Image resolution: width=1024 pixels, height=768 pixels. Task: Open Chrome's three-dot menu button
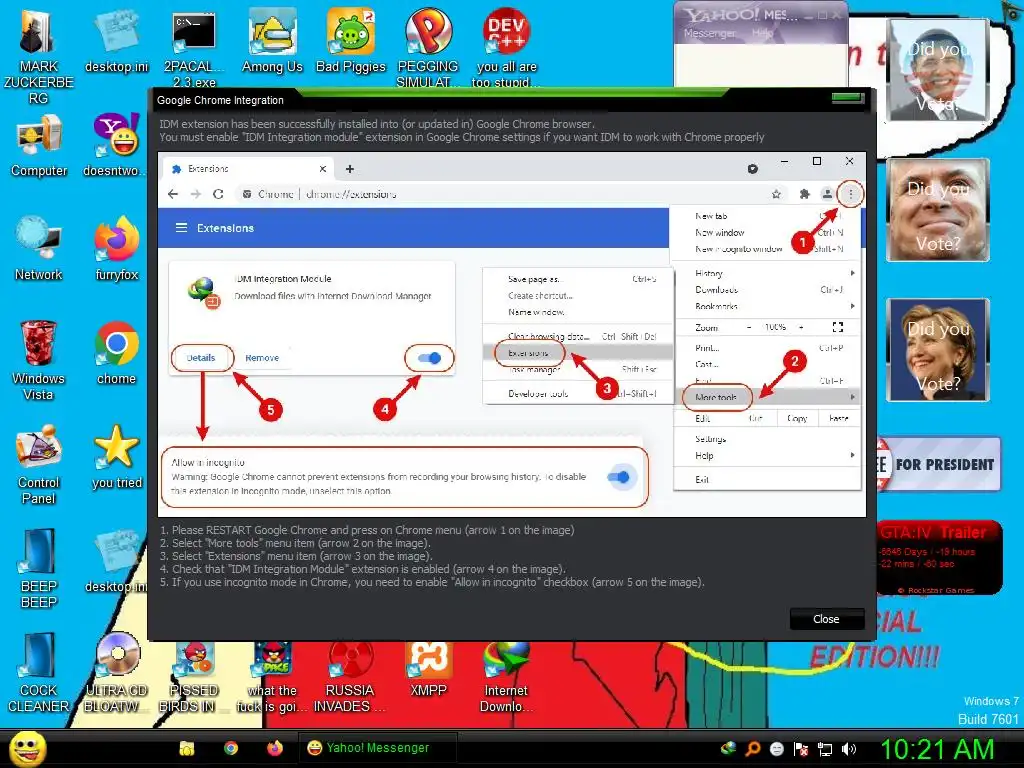(x=850, y=194)
